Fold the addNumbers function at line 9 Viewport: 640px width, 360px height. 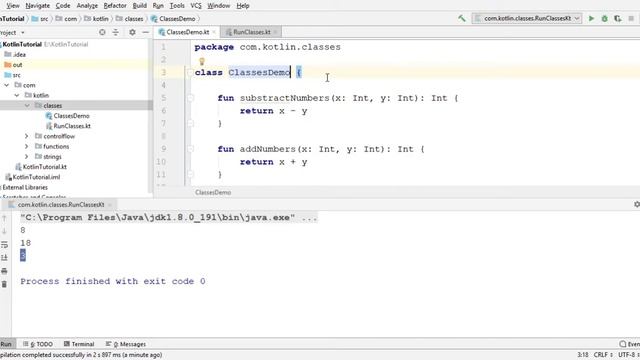(190, 149)
